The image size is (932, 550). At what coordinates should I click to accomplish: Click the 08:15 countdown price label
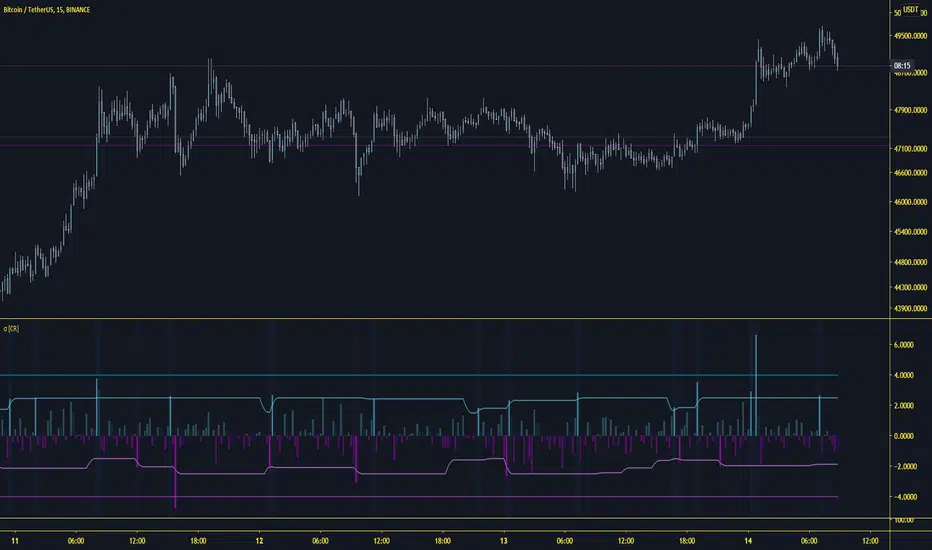pyautogui.click(x=902, y=65)
